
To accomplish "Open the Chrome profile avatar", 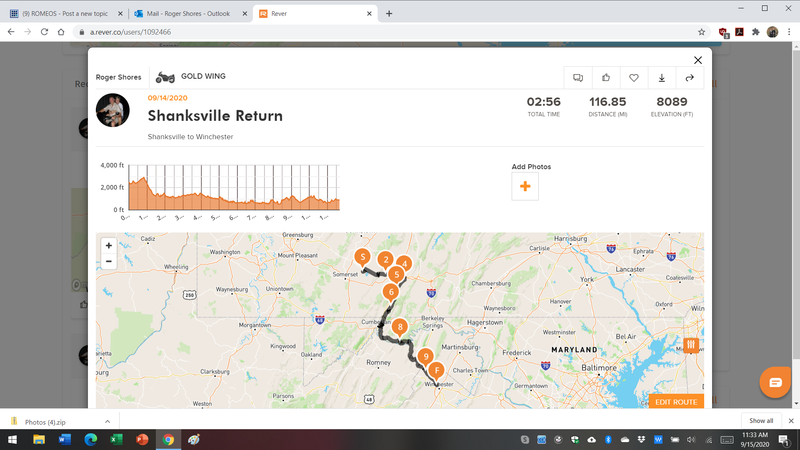I will point(772,32).
